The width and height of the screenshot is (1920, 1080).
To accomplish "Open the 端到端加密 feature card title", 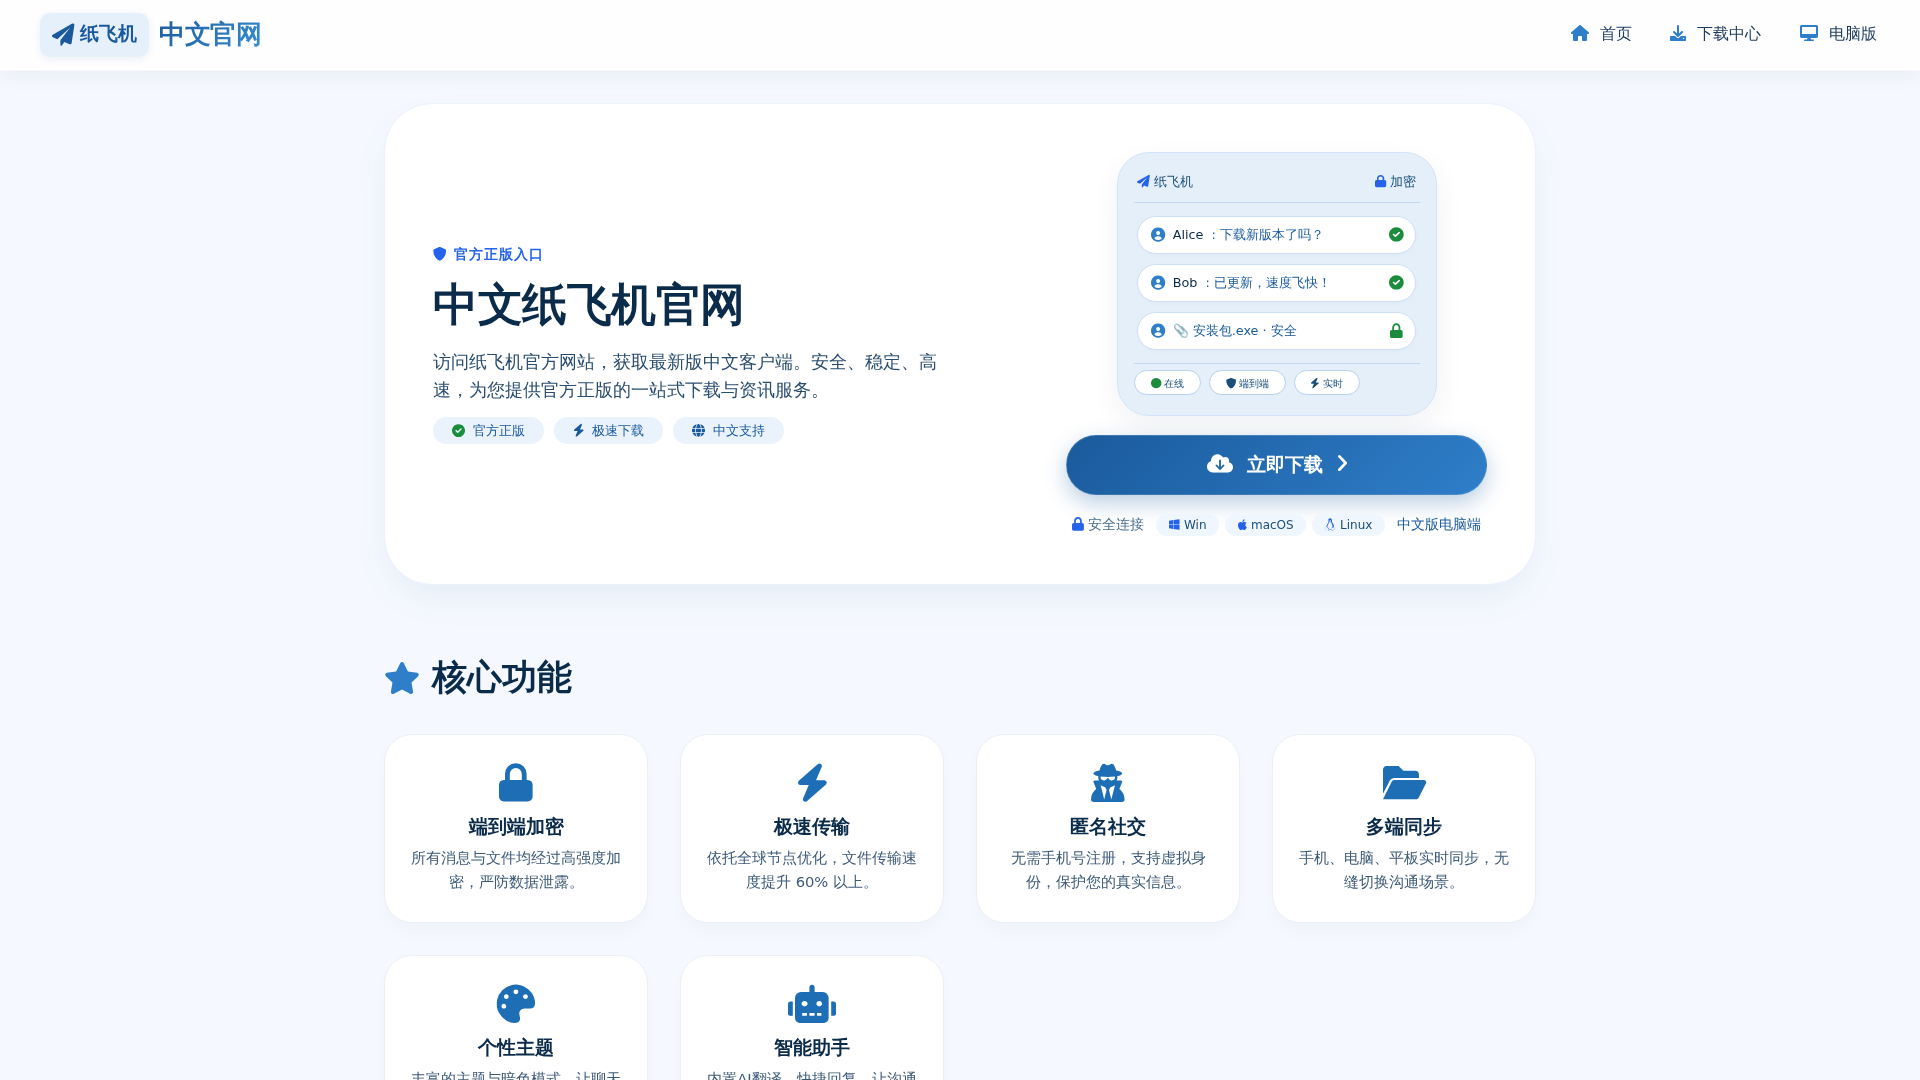I will coord(516,827).
